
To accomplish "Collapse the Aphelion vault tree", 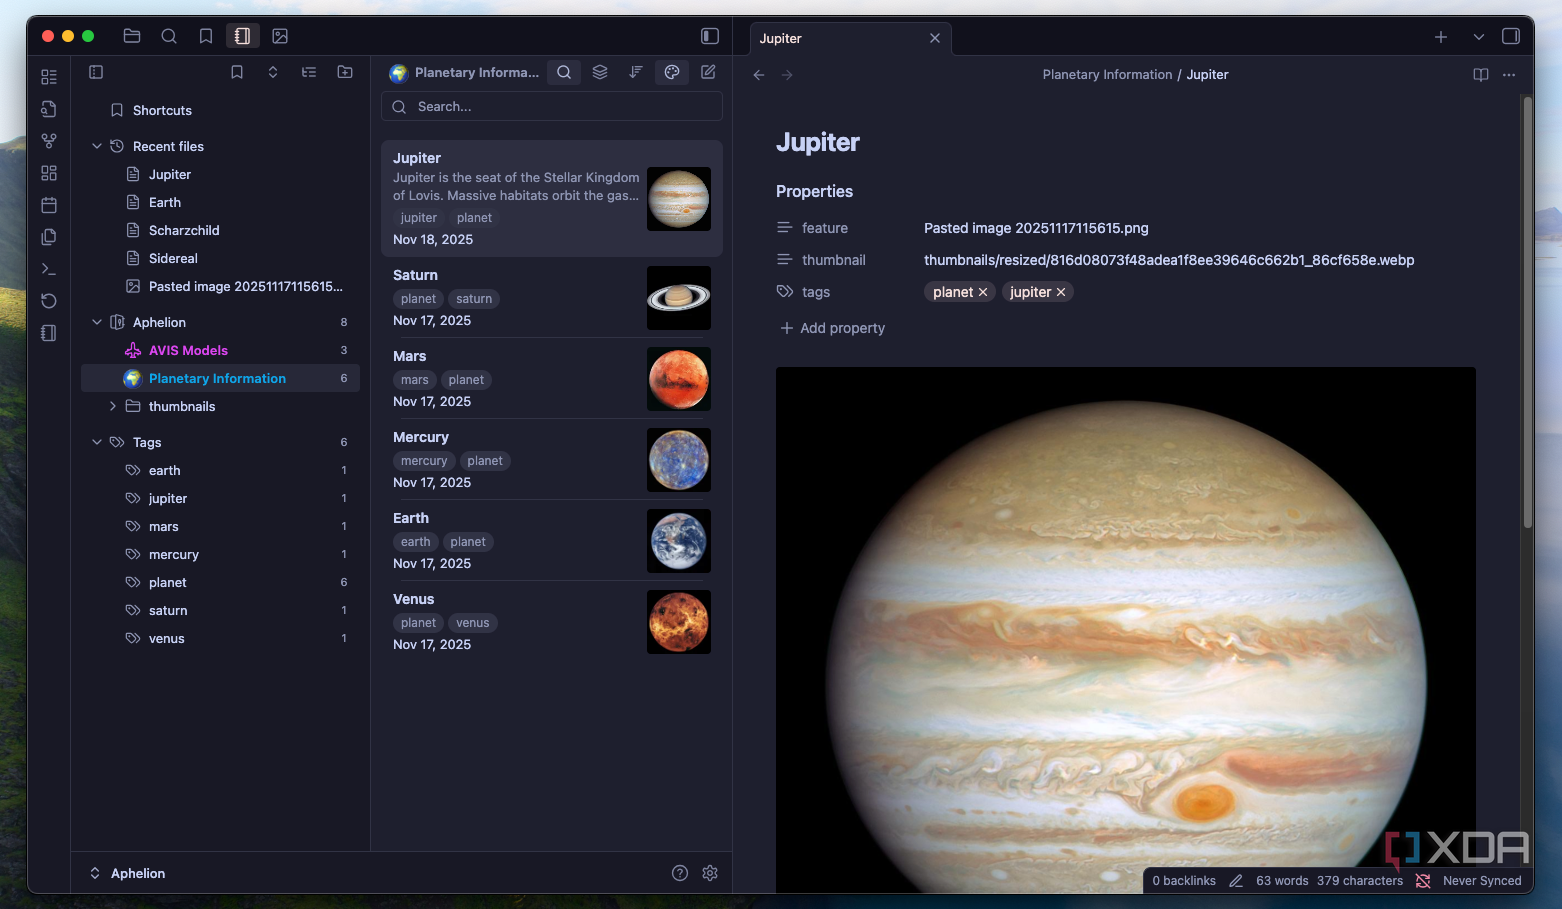I will click(97, 322).
